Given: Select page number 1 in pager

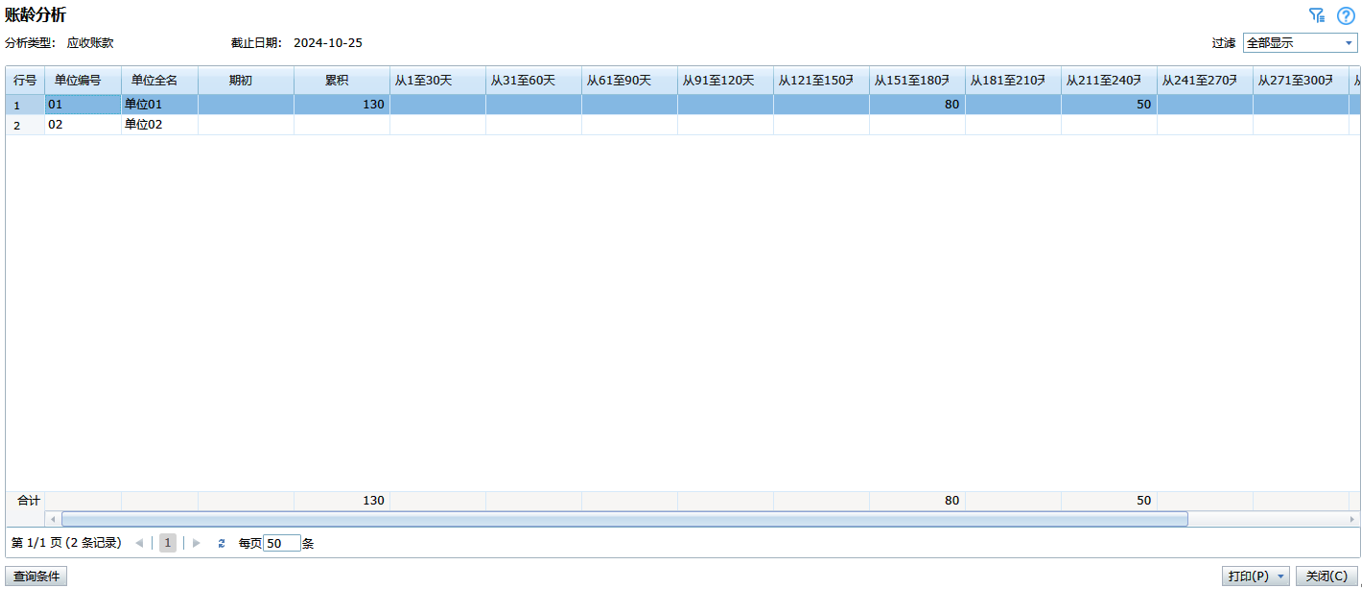Looking at the screenshot, I should [x=168, y=543].
